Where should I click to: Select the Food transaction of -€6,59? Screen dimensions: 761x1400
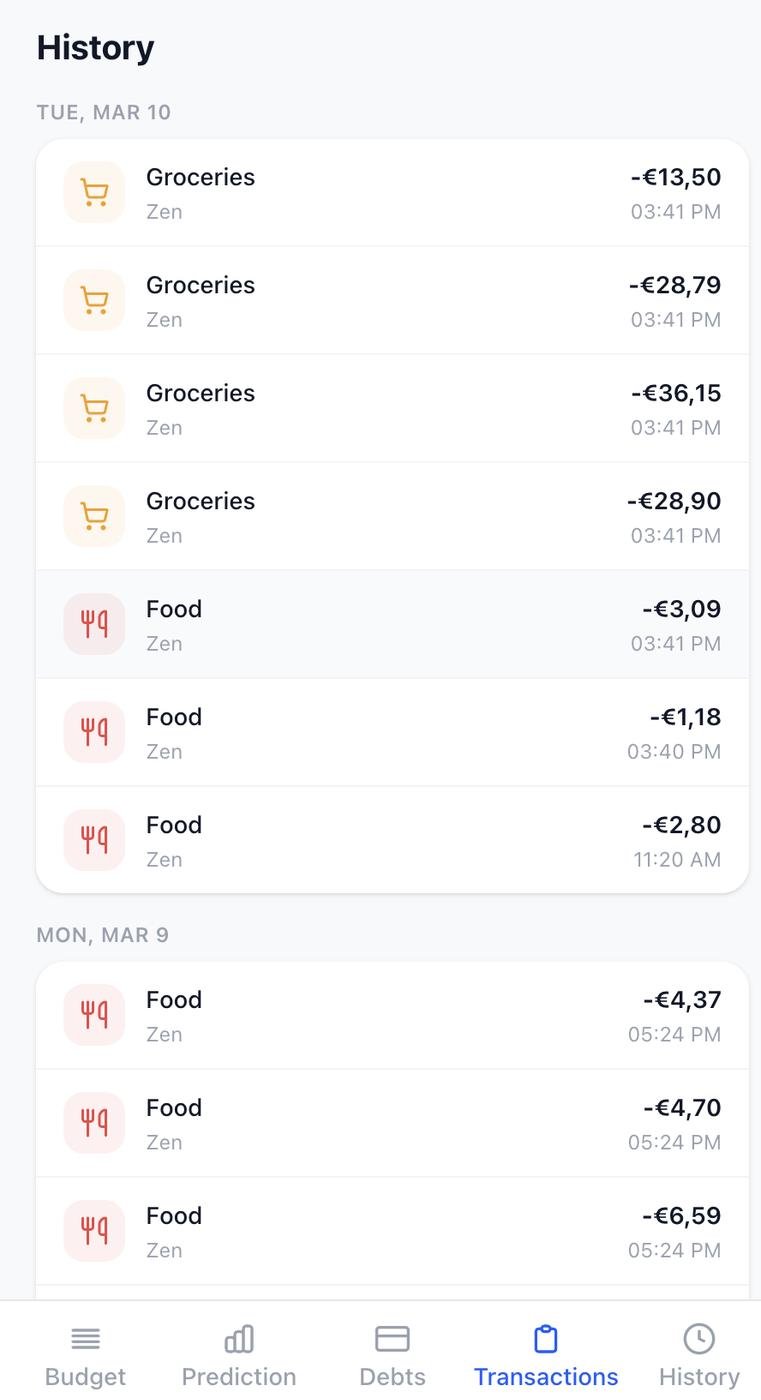tap(392, 1231)
